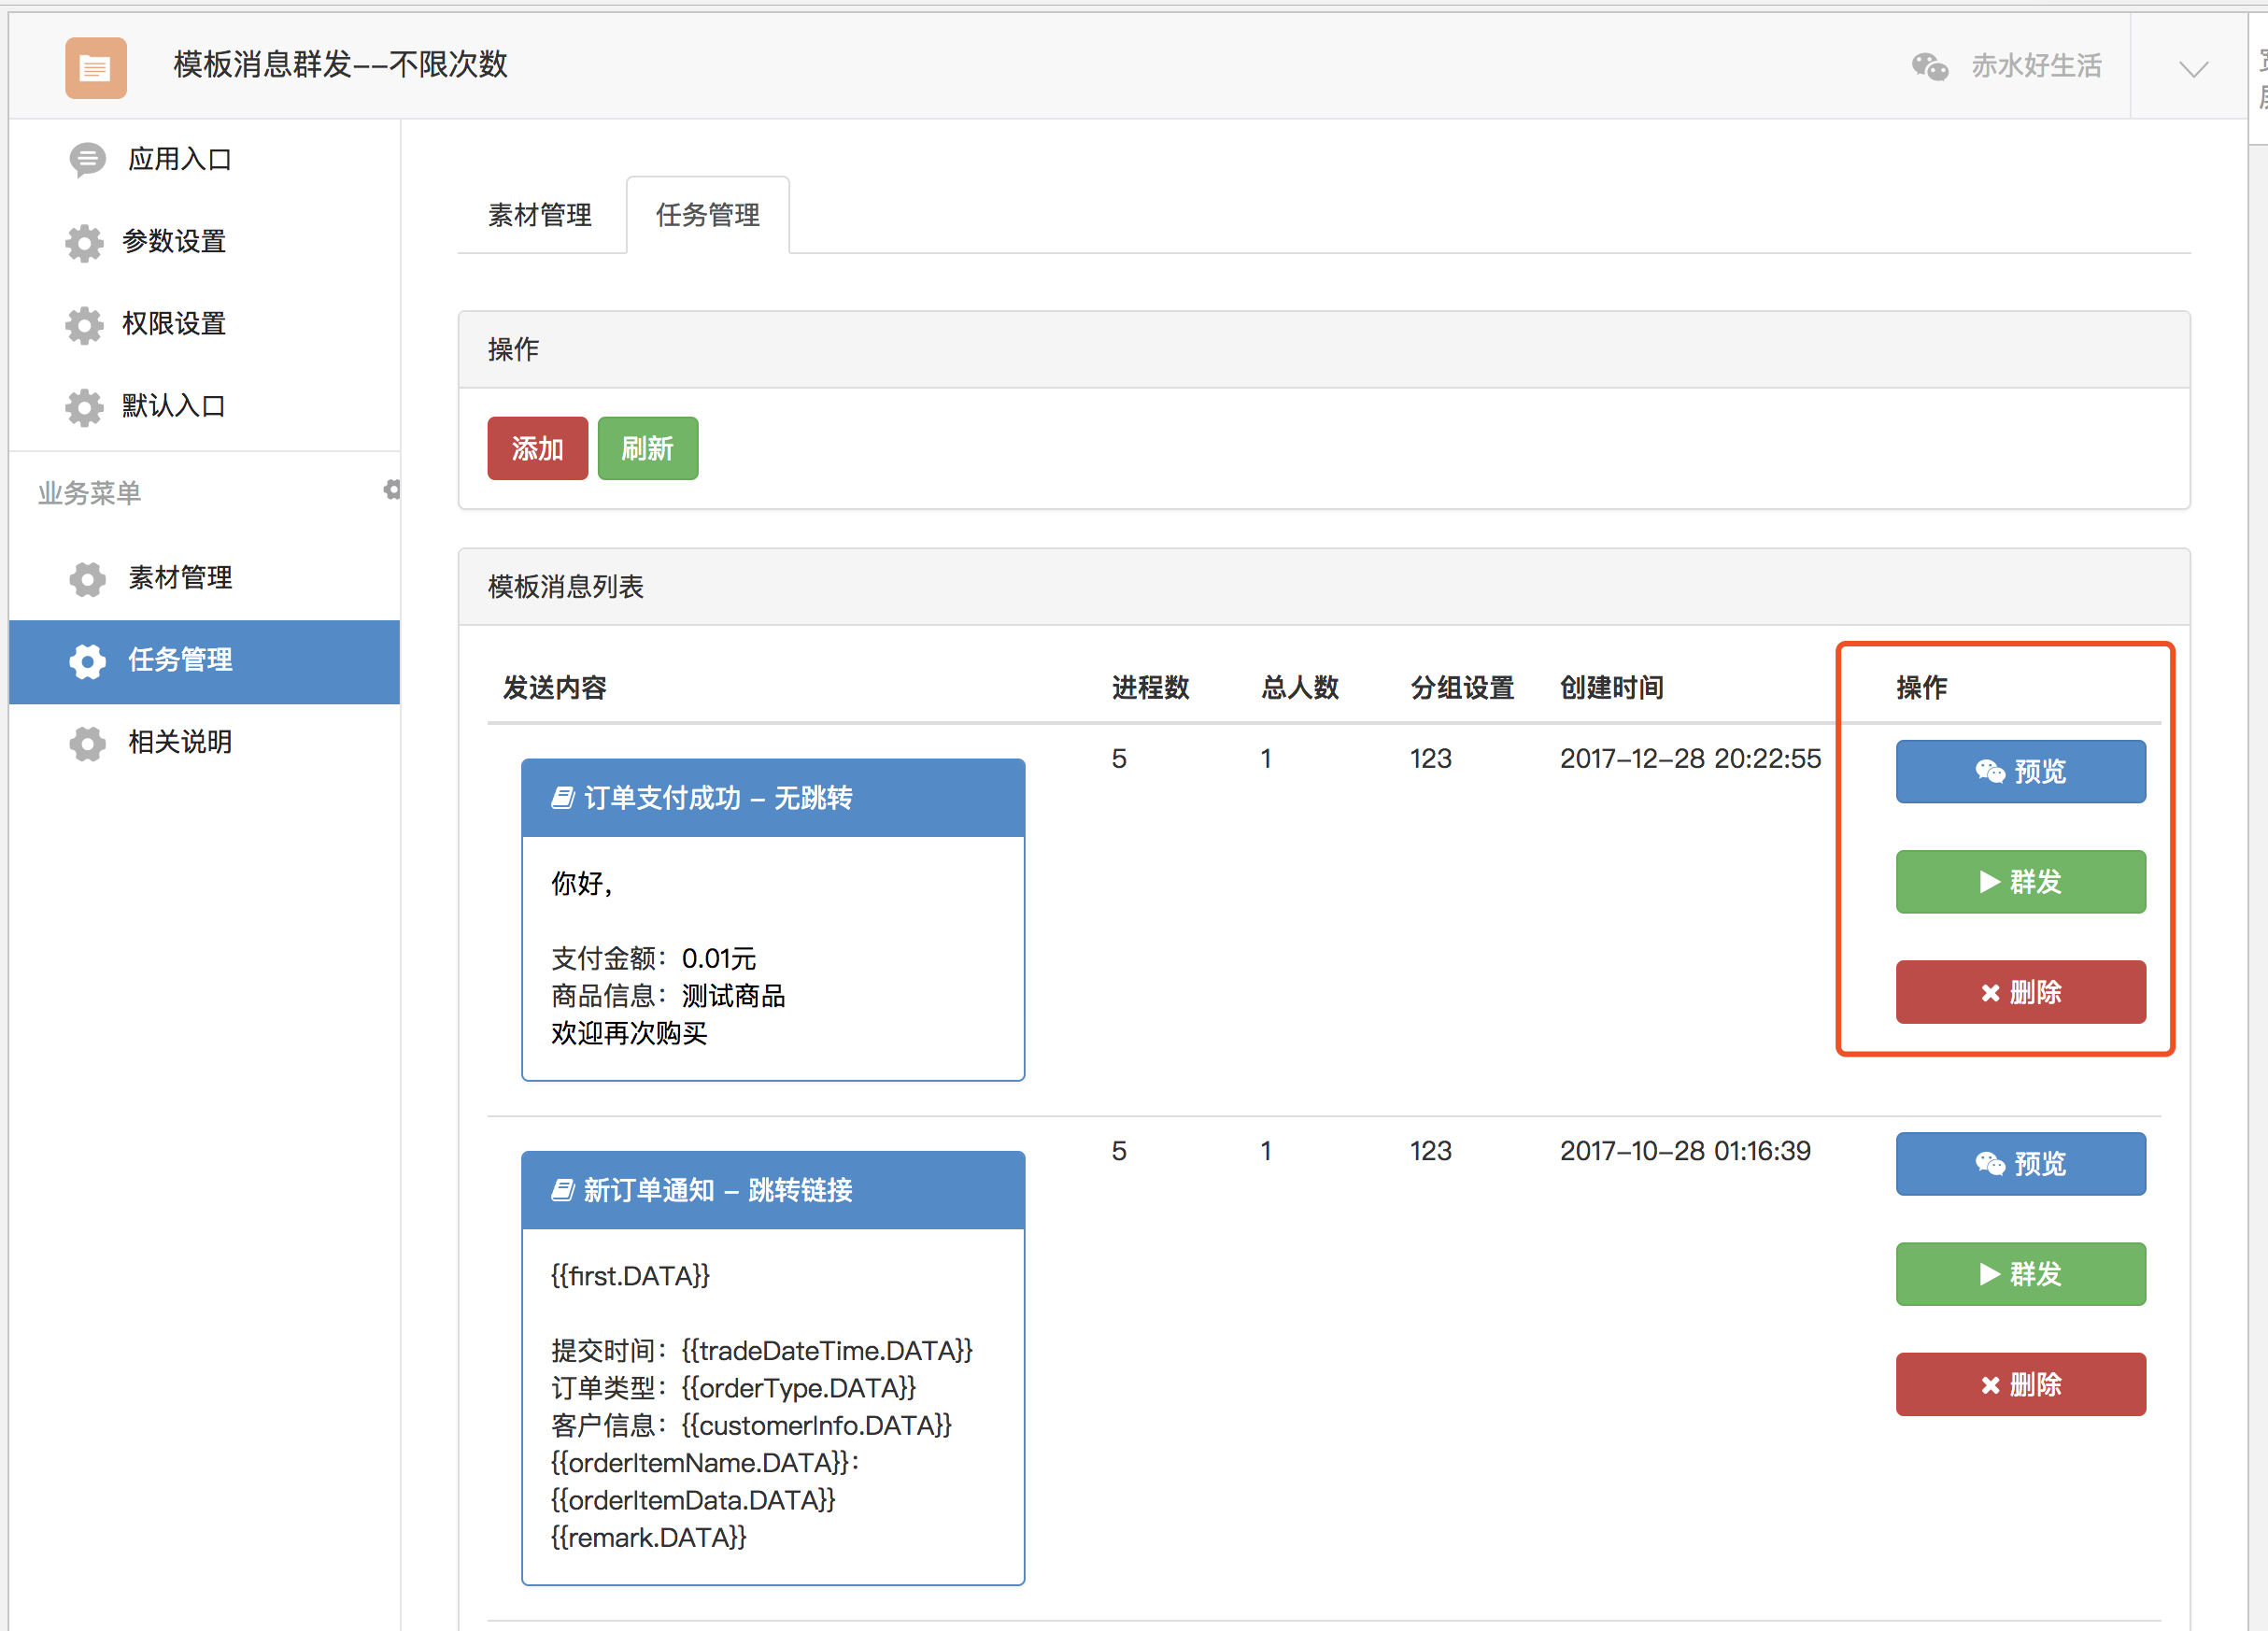
Task: Preview the 订单支付成功 message with 预览
Action: [x=2020, y=771]
